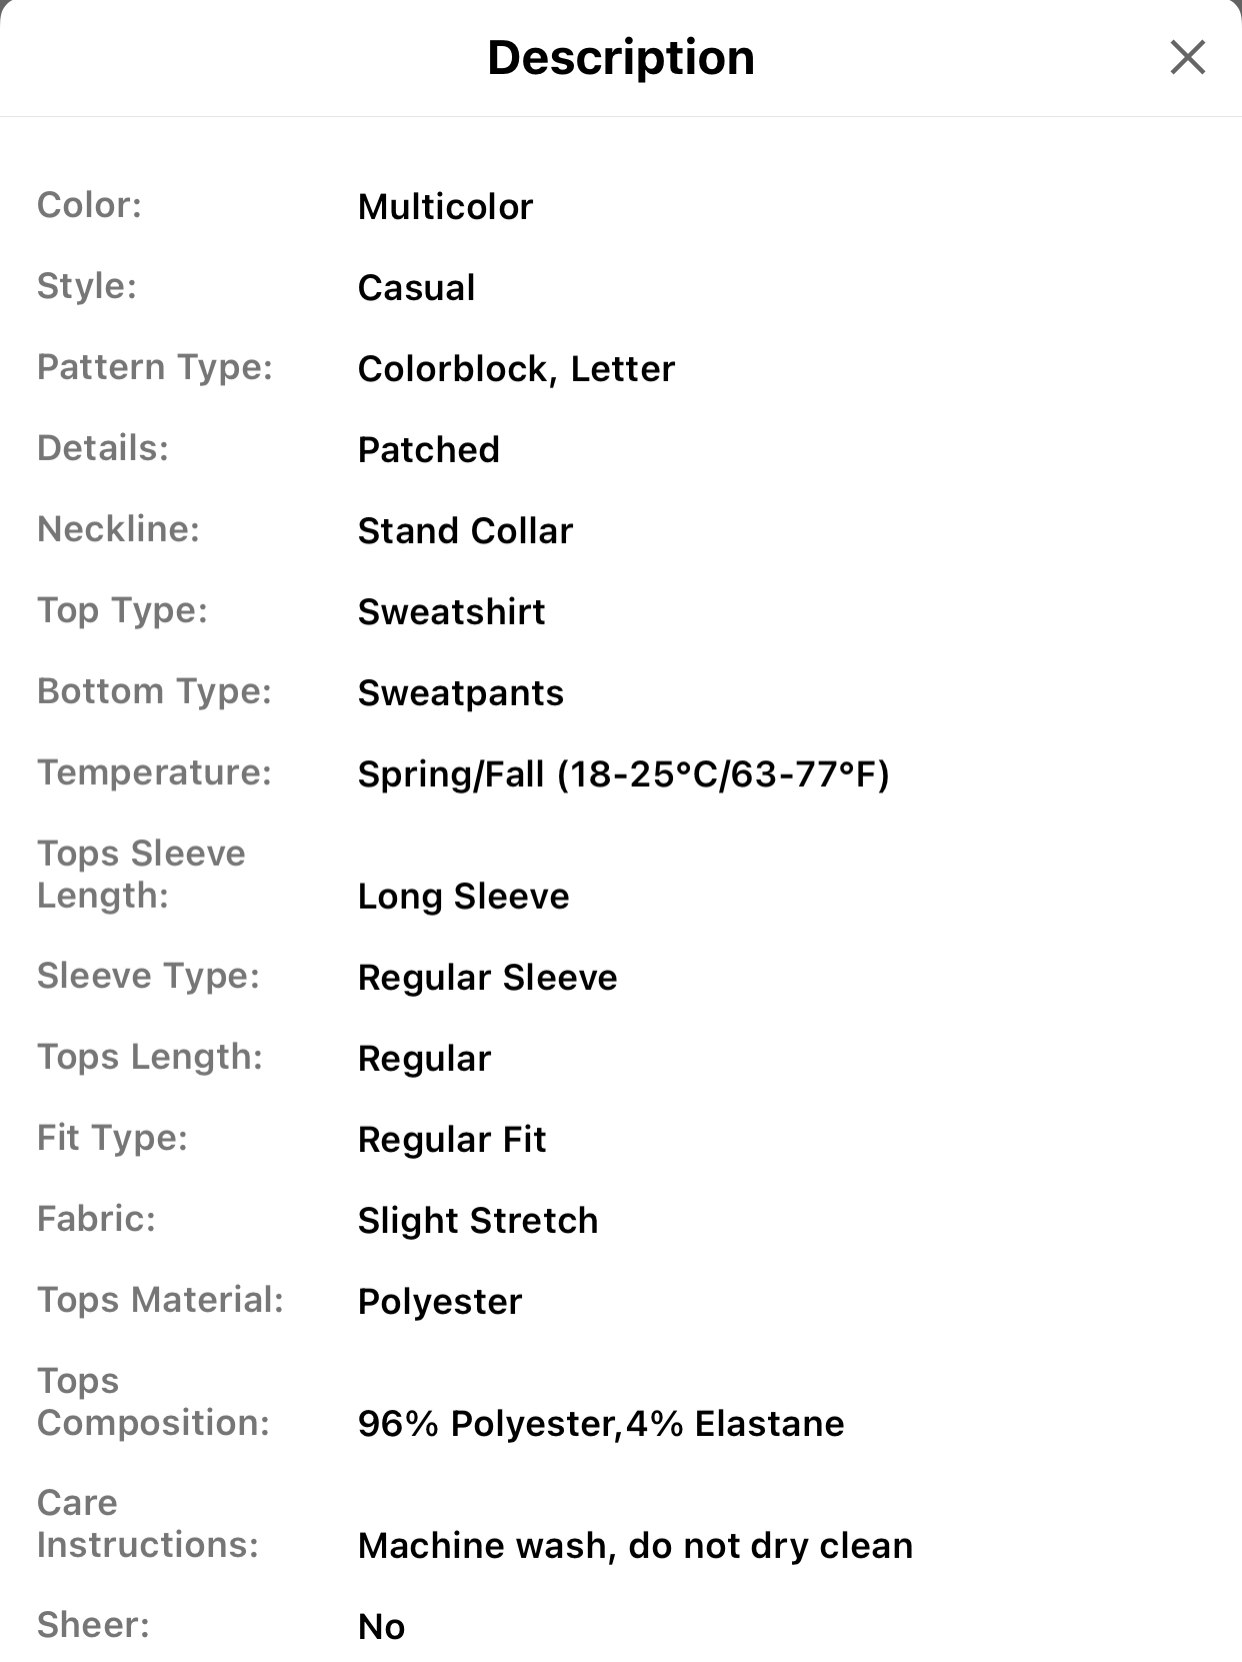1242x1662 pixels.
Task: Tap the Description heading
Action: pyautogui.click(x=621, y=57)
